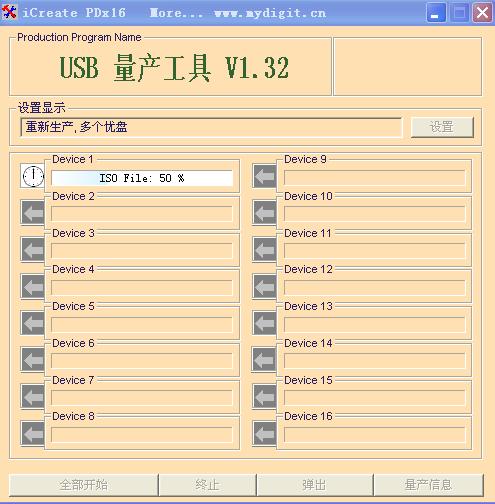Click the clock status icon for Device 1
Screen dimensions: 495x504
point(33,176)
